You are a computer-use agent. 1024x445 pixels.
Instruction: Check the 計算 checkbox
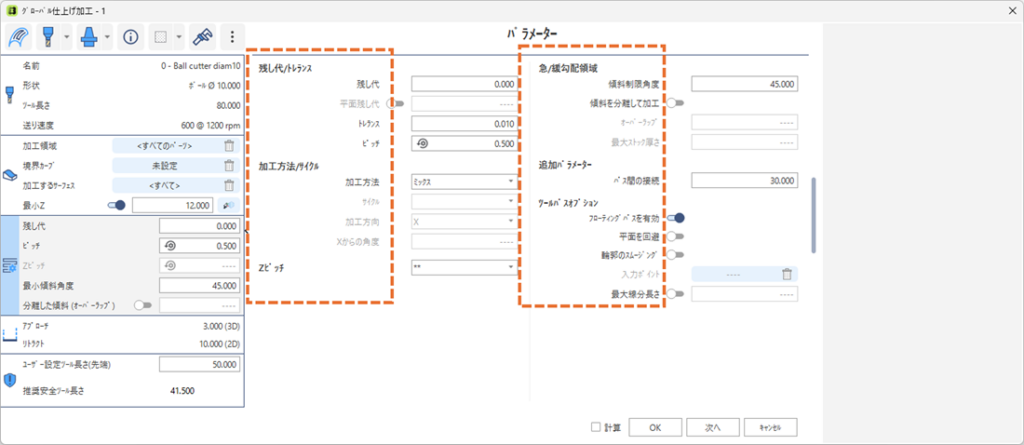596,426
